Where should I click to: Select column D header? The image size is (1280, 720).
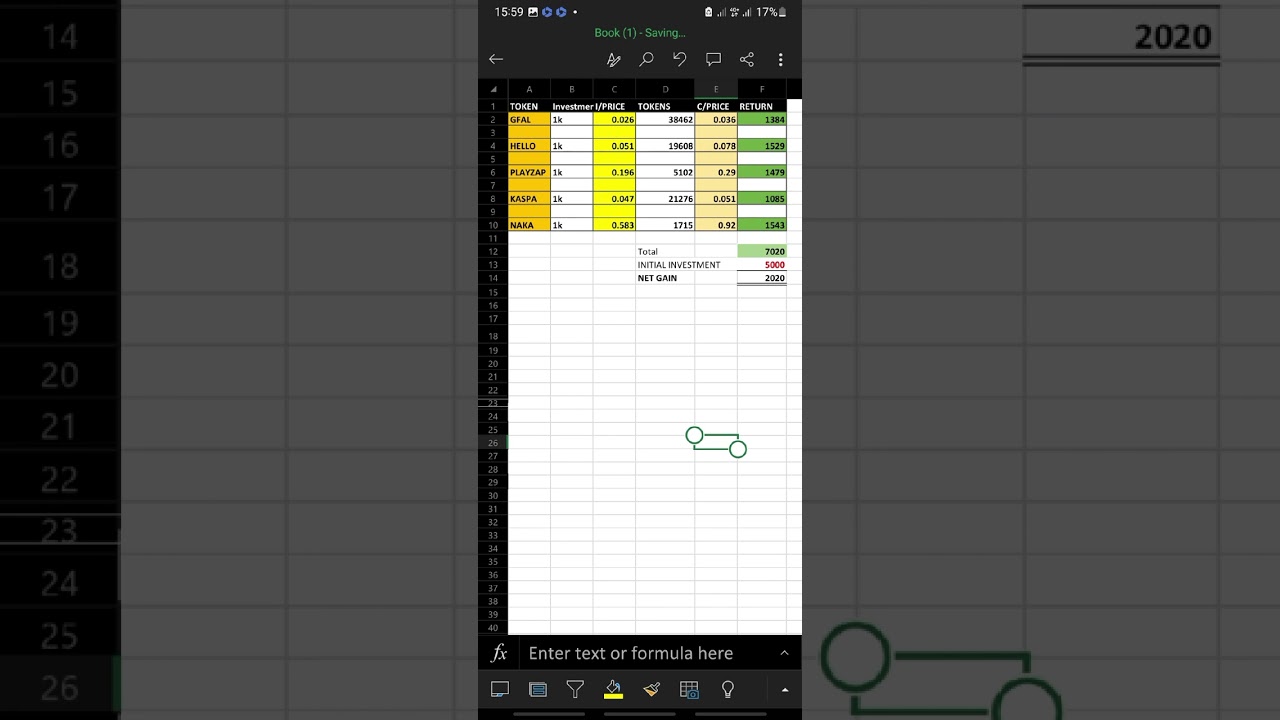[665, 90]
